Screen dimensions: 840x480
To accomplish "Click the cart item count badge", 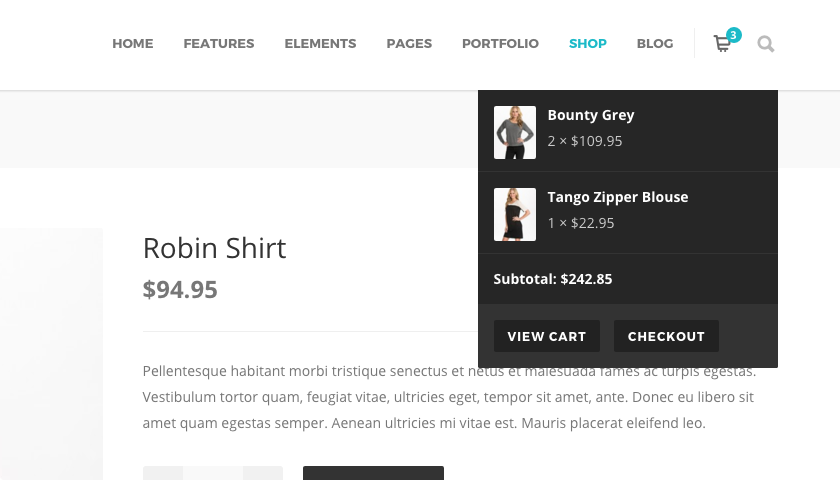I will (x=734, y=35).
